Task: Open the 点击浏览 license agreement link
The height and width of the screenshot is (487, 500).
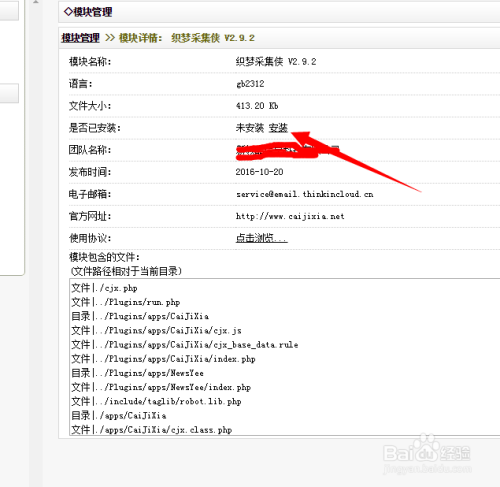Action: (x=261, y=238)
